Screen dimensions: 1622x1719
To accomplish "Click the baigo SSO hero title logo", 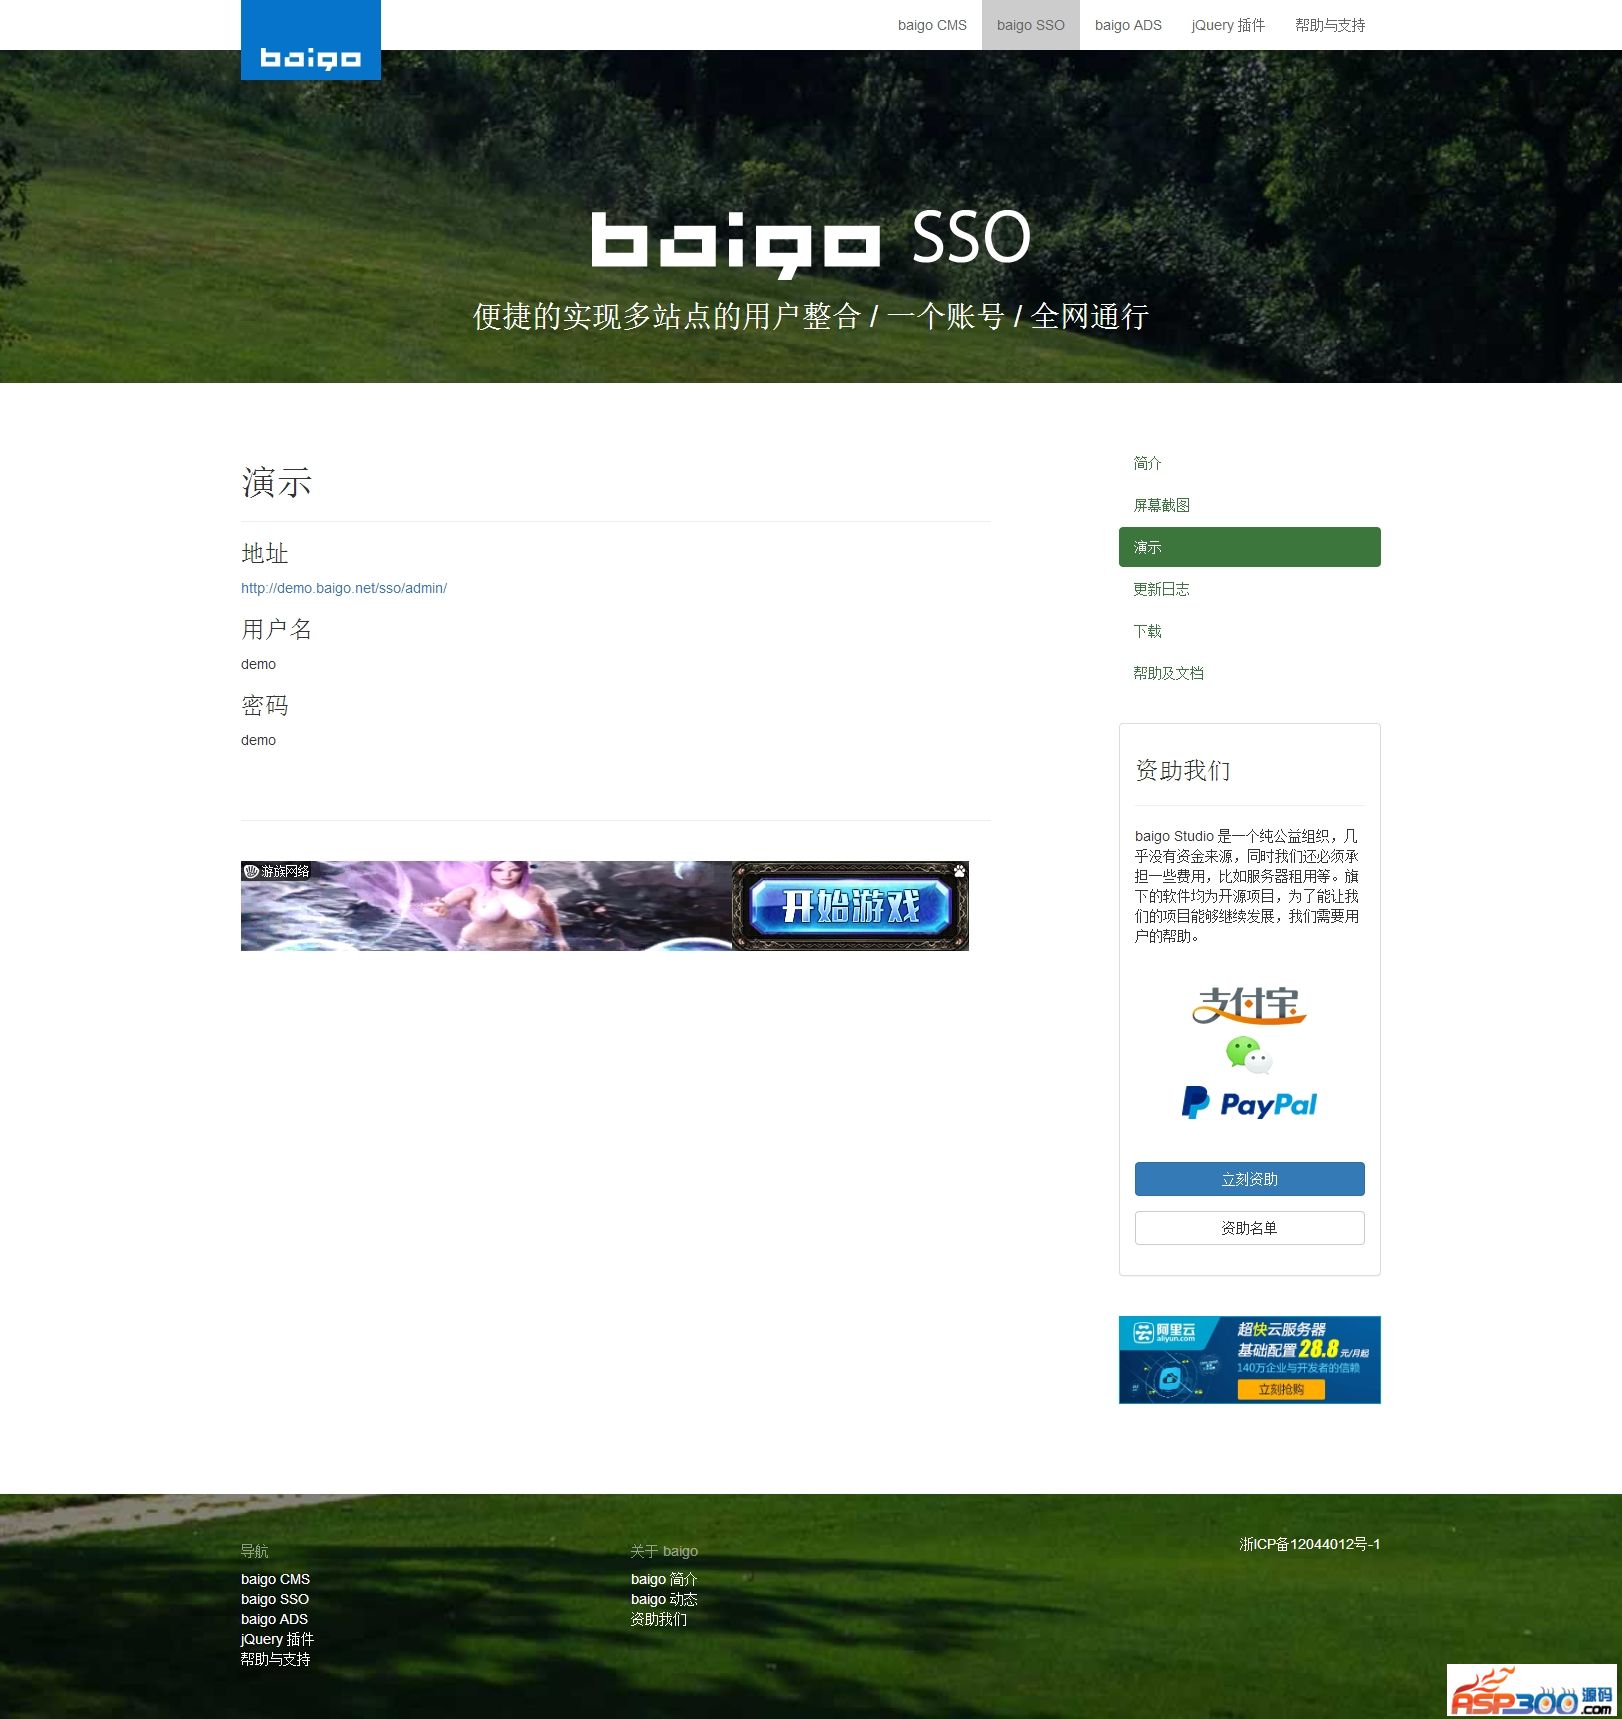I will point(811,243).
